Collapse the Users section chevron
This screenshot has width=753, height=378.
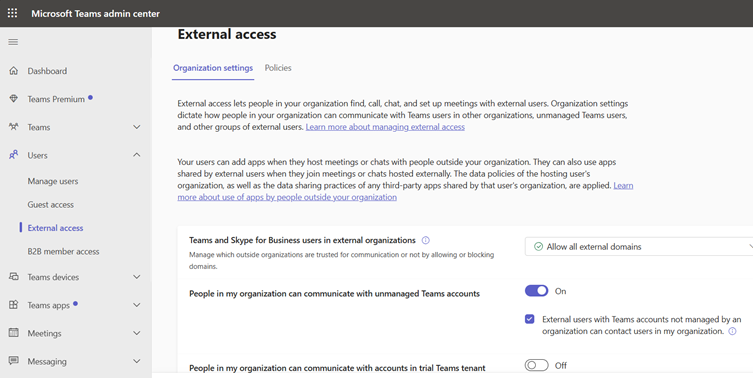click(137, 155)
